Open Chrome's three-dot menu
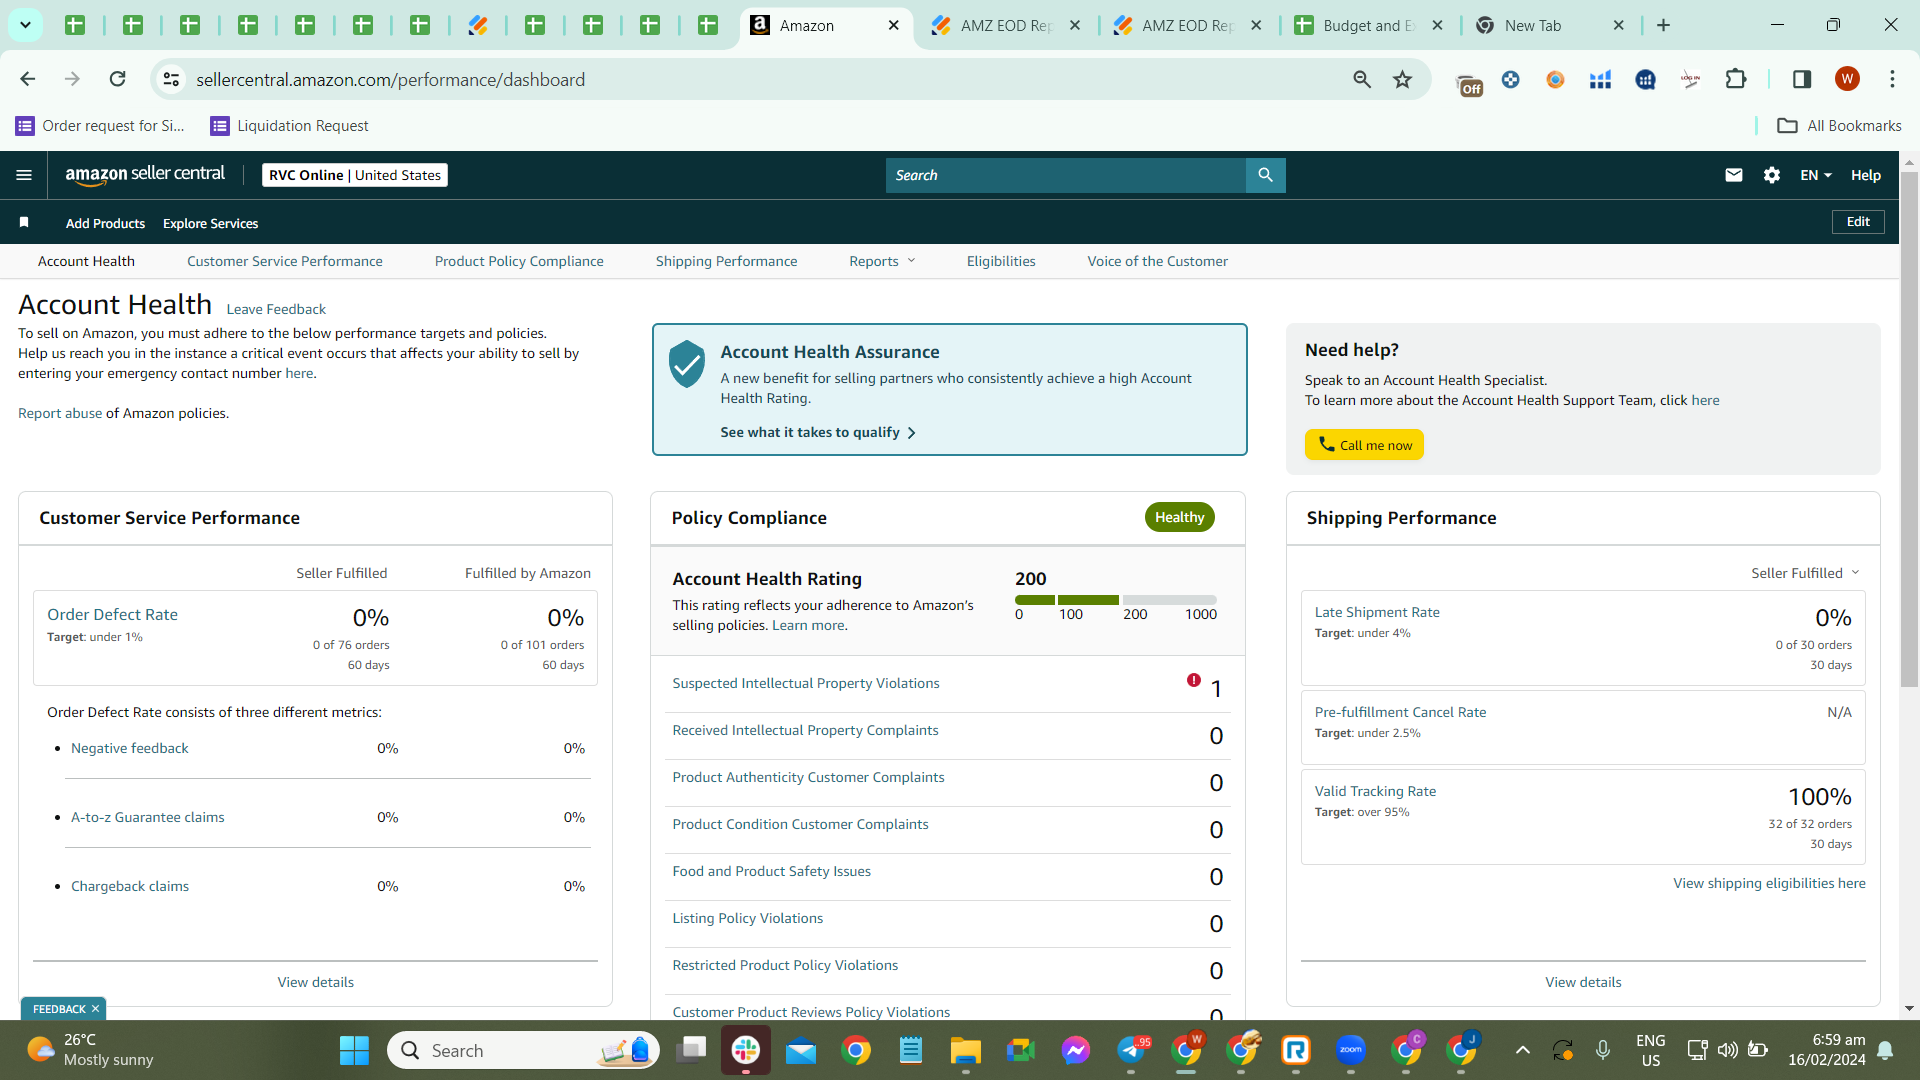 1892,79
